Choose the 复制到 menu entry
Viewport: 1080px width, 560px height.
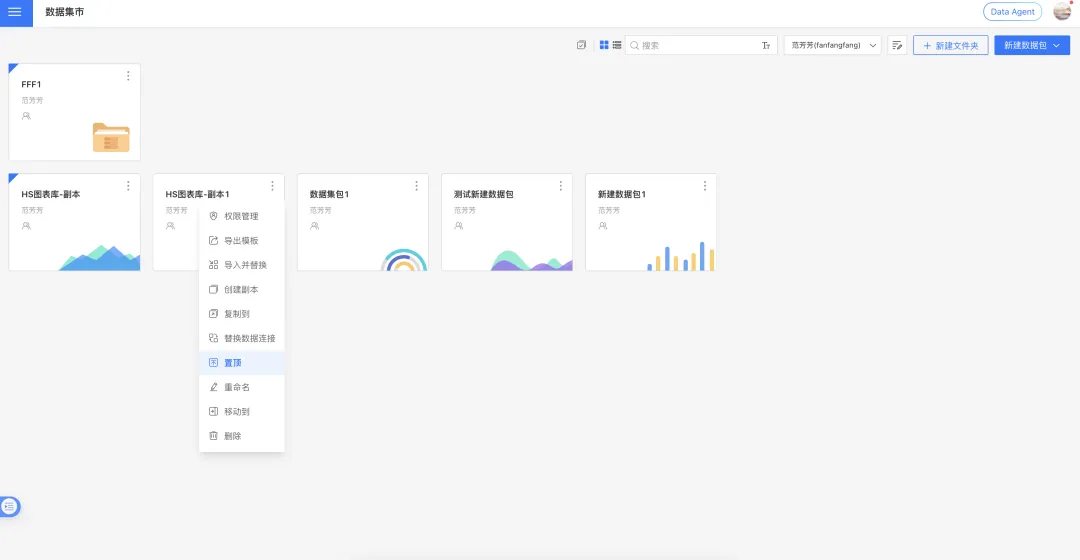[242, 314]
